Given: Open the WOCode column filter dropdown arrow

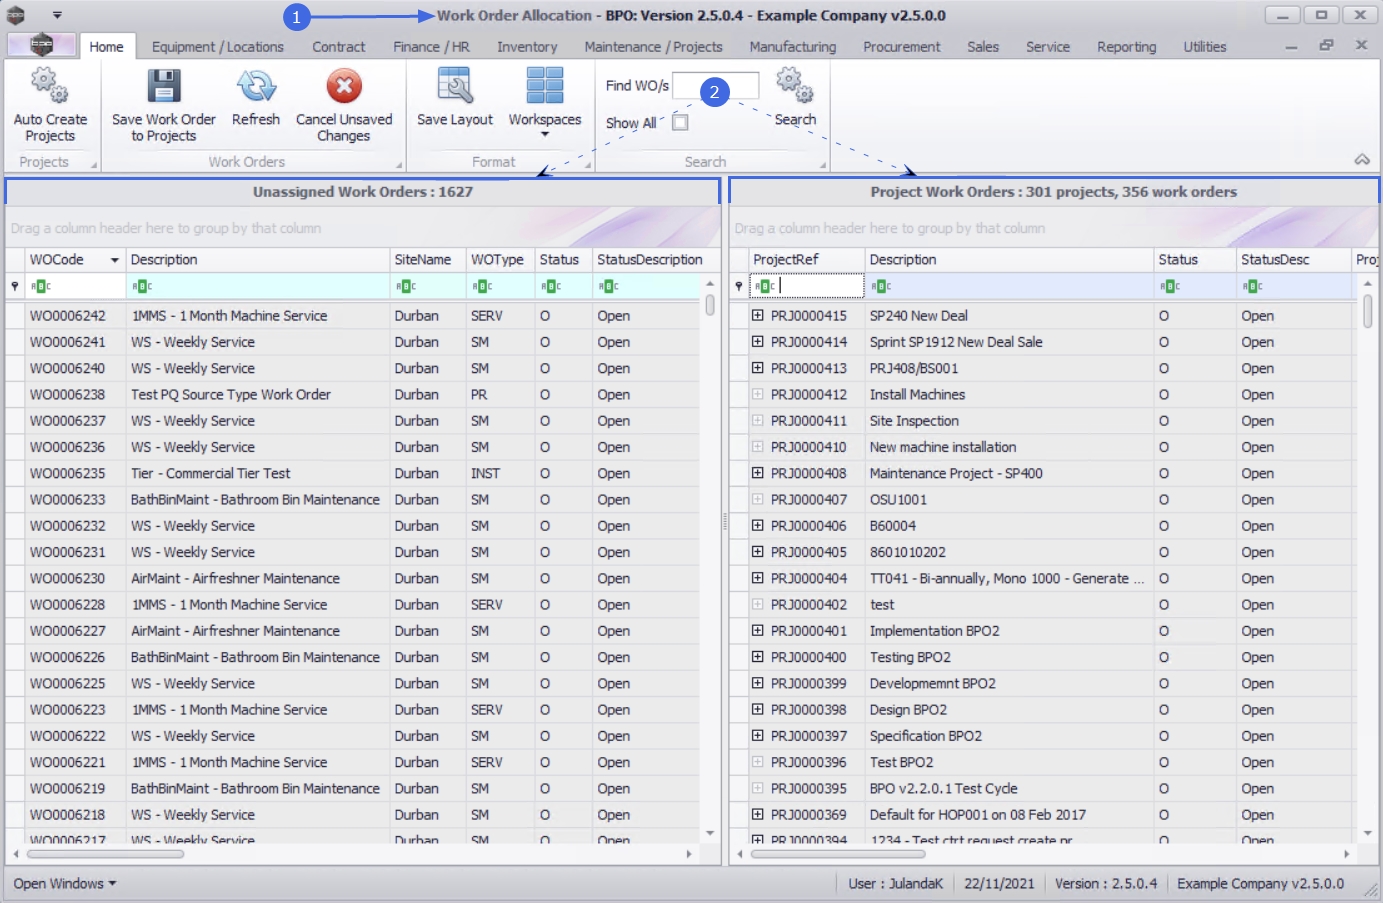Looking at the screenshot, I should pyautogui.click(x=114, y=260).
